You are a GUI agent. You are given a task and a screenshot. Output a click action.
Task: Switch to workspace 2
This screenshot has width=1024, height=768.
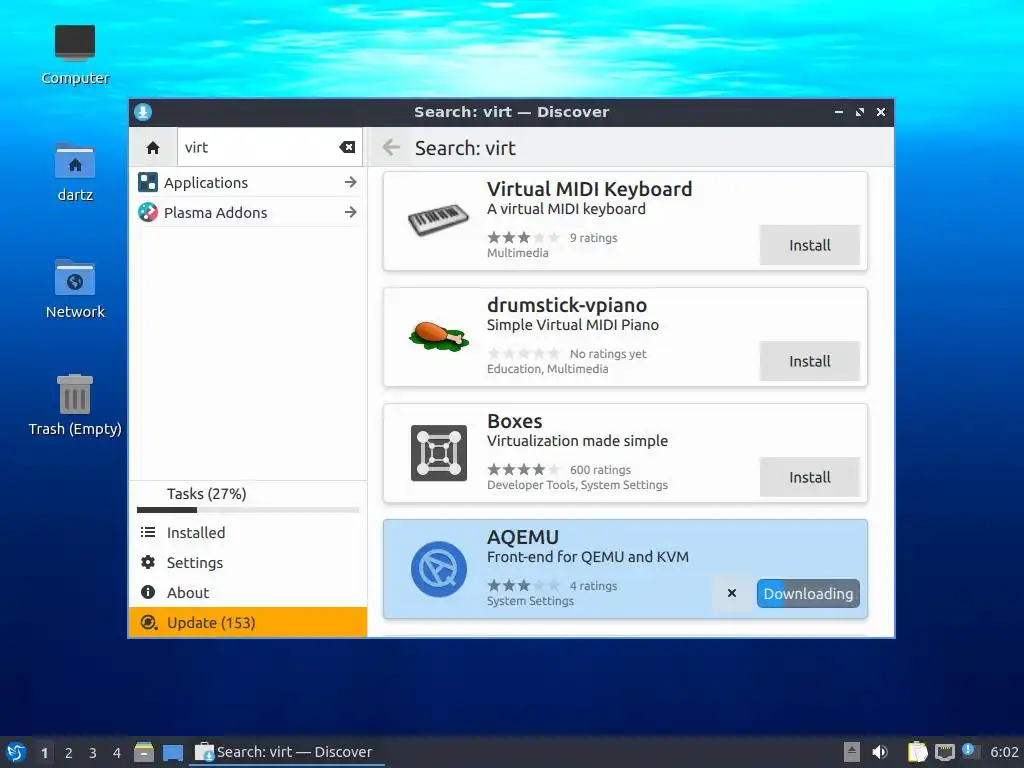point(69,753)
